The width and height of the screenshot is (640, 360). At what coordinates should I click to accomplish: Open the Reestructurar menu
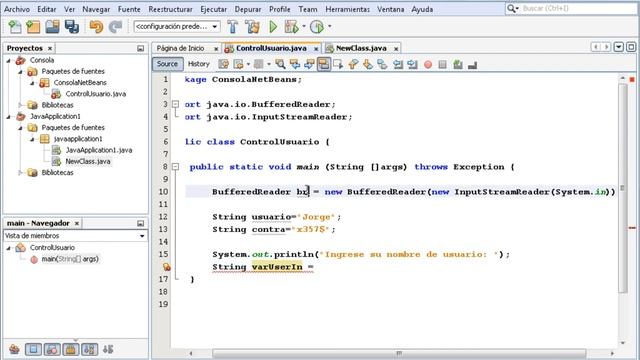click(171, 9)
